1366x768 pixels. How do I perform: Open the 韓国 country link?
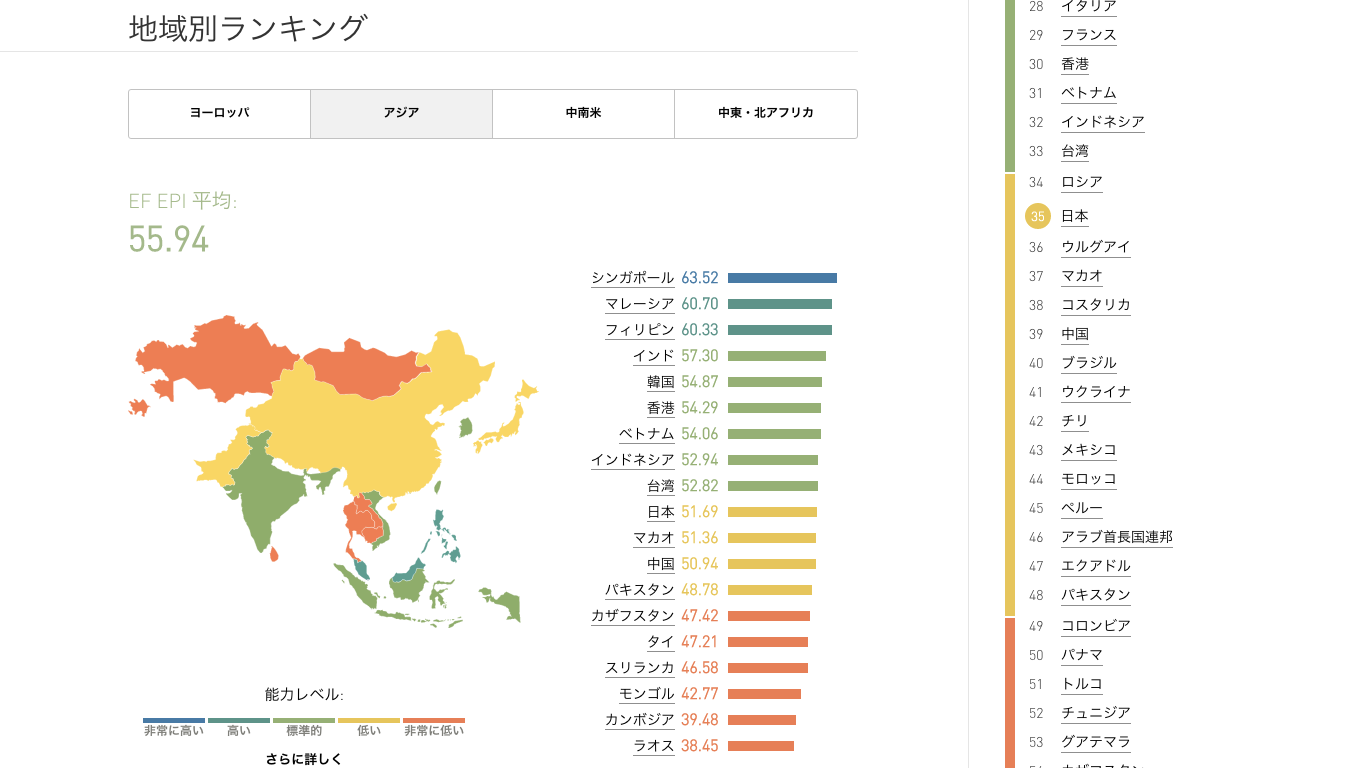(x=661, y=382)
